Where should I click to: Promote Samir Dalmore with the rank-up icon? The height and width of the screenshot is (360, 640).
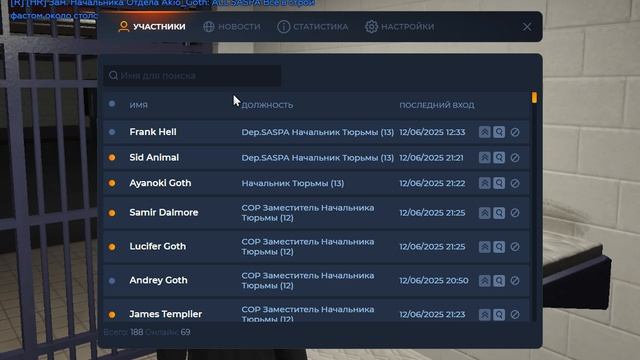tap(484, 213)
